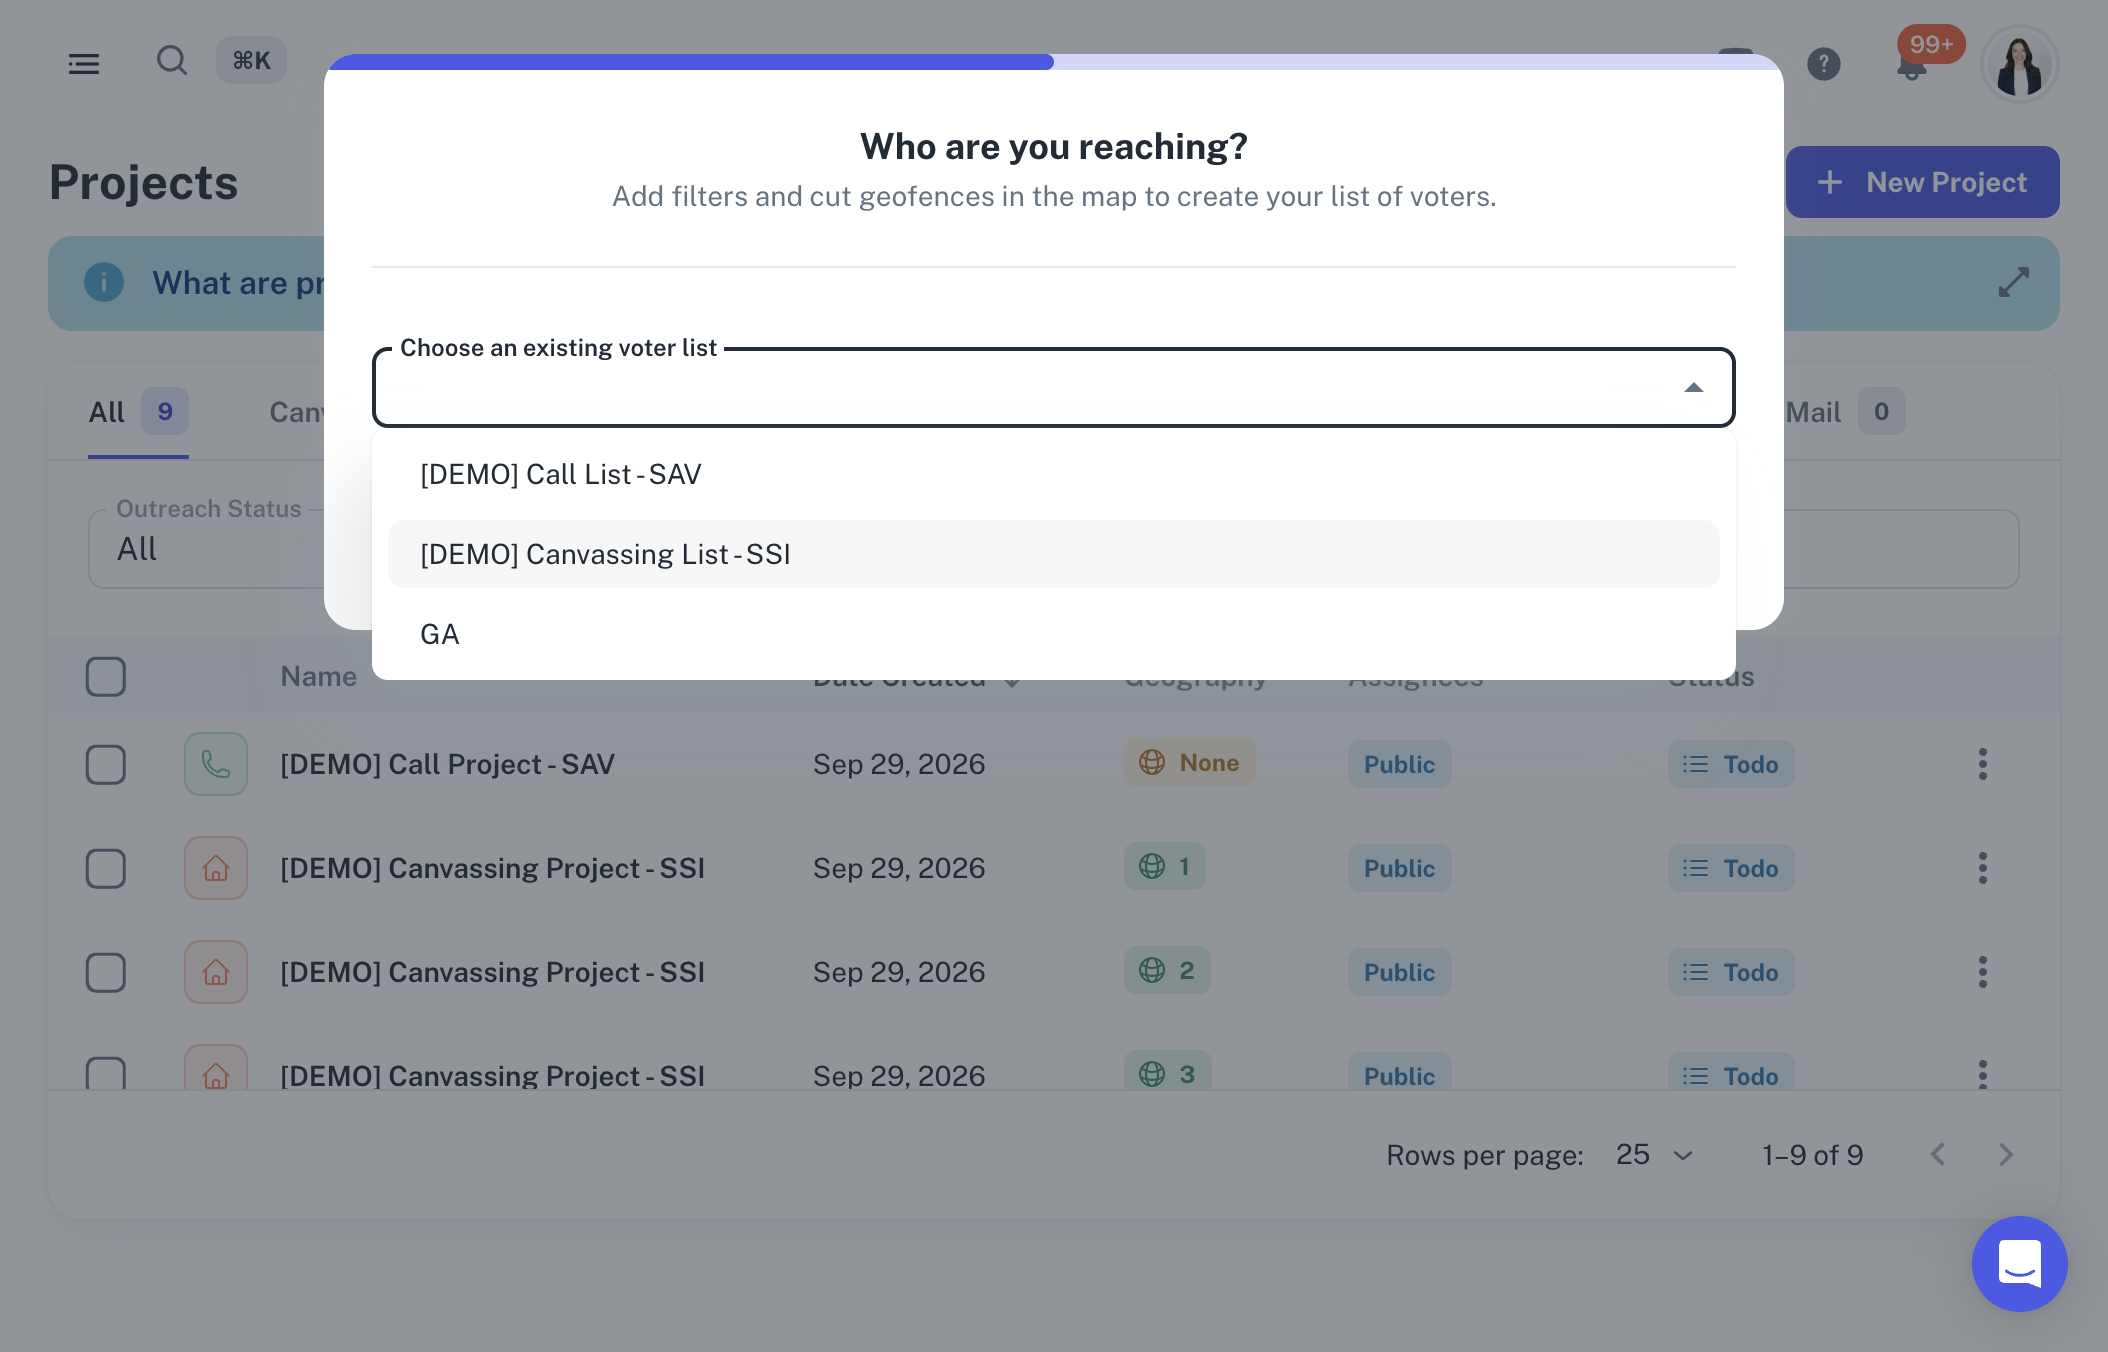Open three-dot menu for Canvassing Project geography 2

click(x=1982, y=972)
